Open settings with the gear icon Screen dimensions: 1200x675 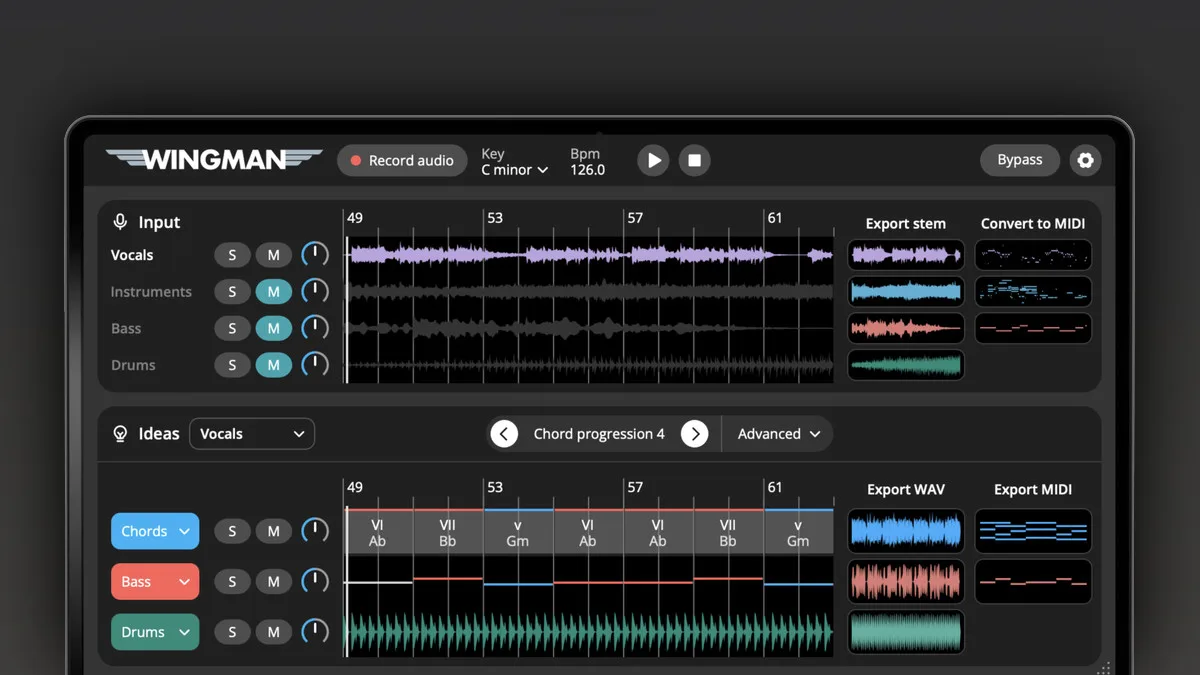tap(1085, 160)
